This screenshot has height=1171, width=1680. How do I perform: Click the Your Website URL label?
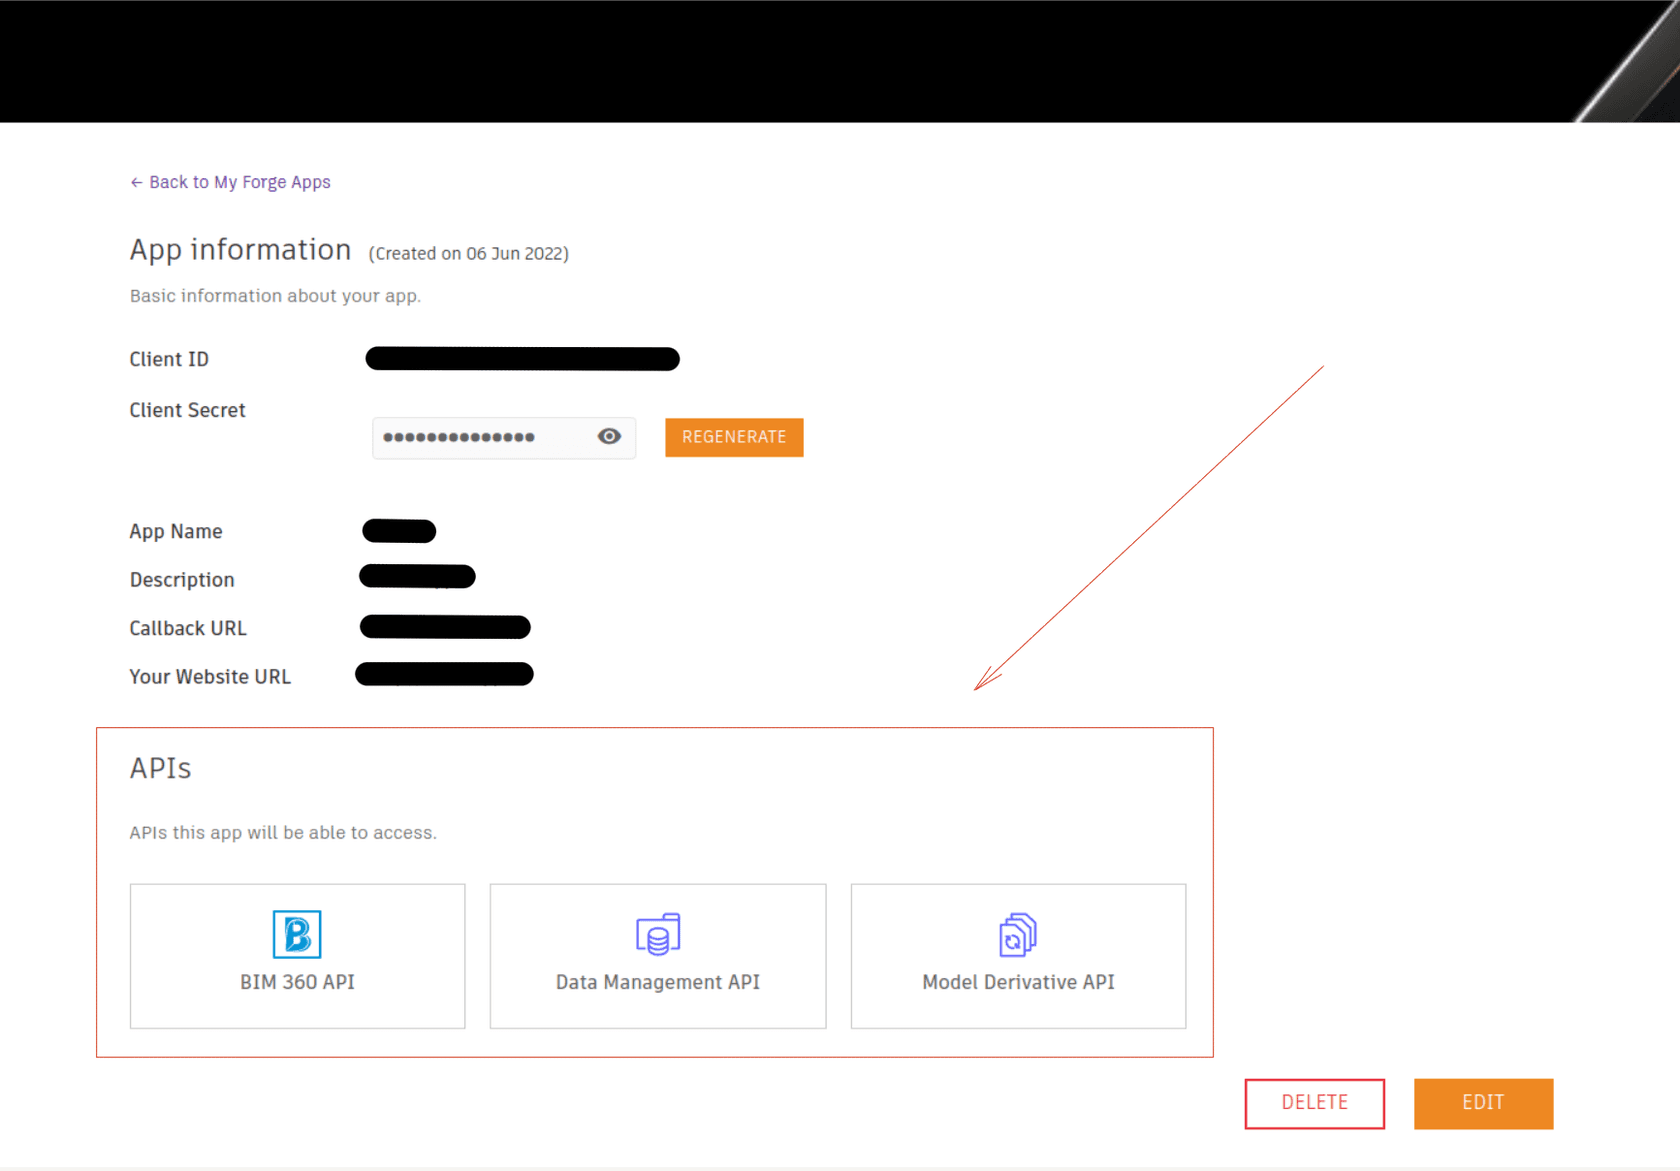pos(210,677)
